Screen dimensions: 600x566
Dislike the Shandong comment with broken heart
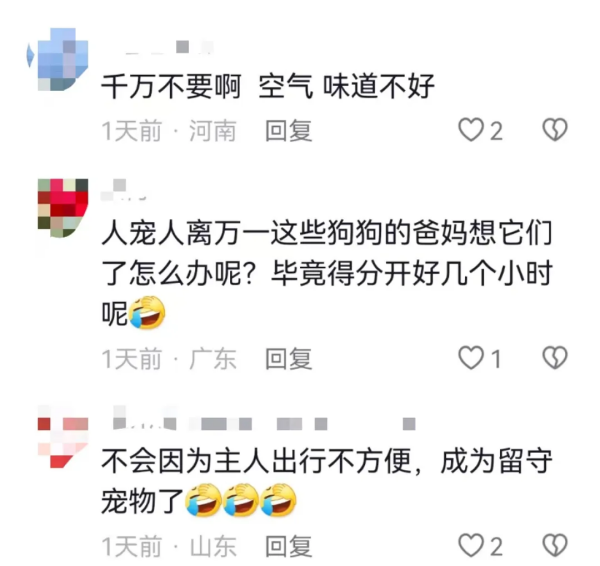(x=555, y=545)
